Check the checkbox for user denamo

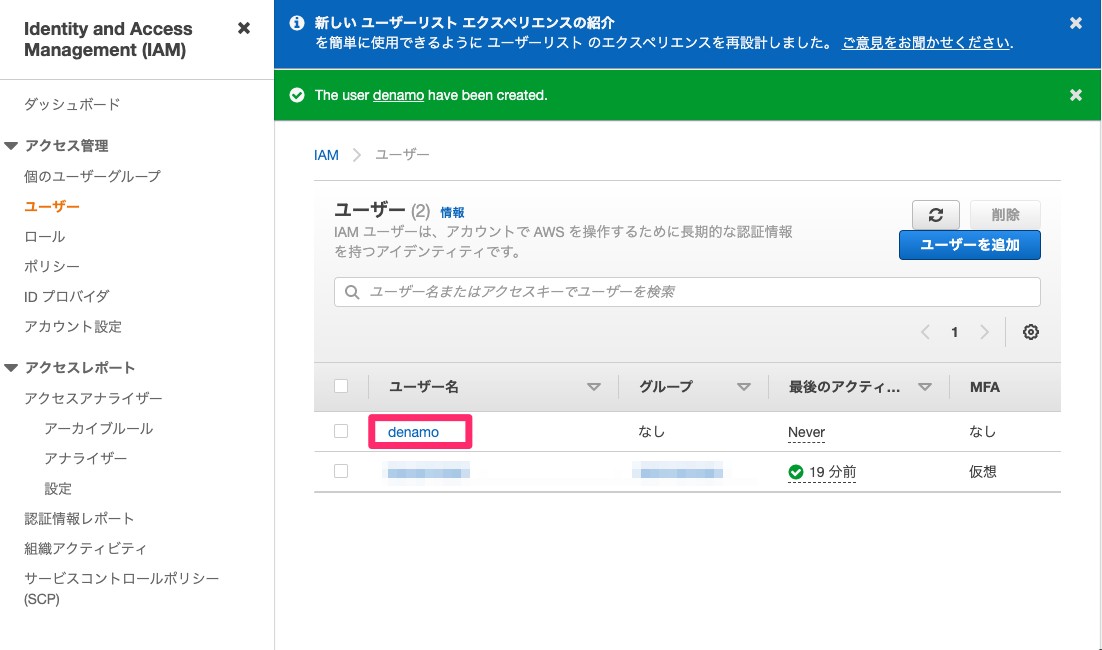(341, 431)
